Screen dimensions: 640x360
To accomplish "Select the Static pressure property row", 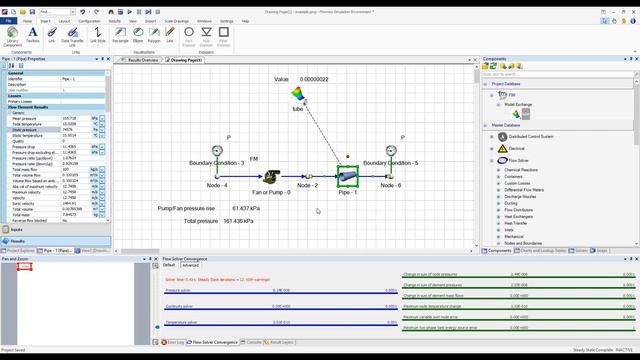I will pos(56,130).
